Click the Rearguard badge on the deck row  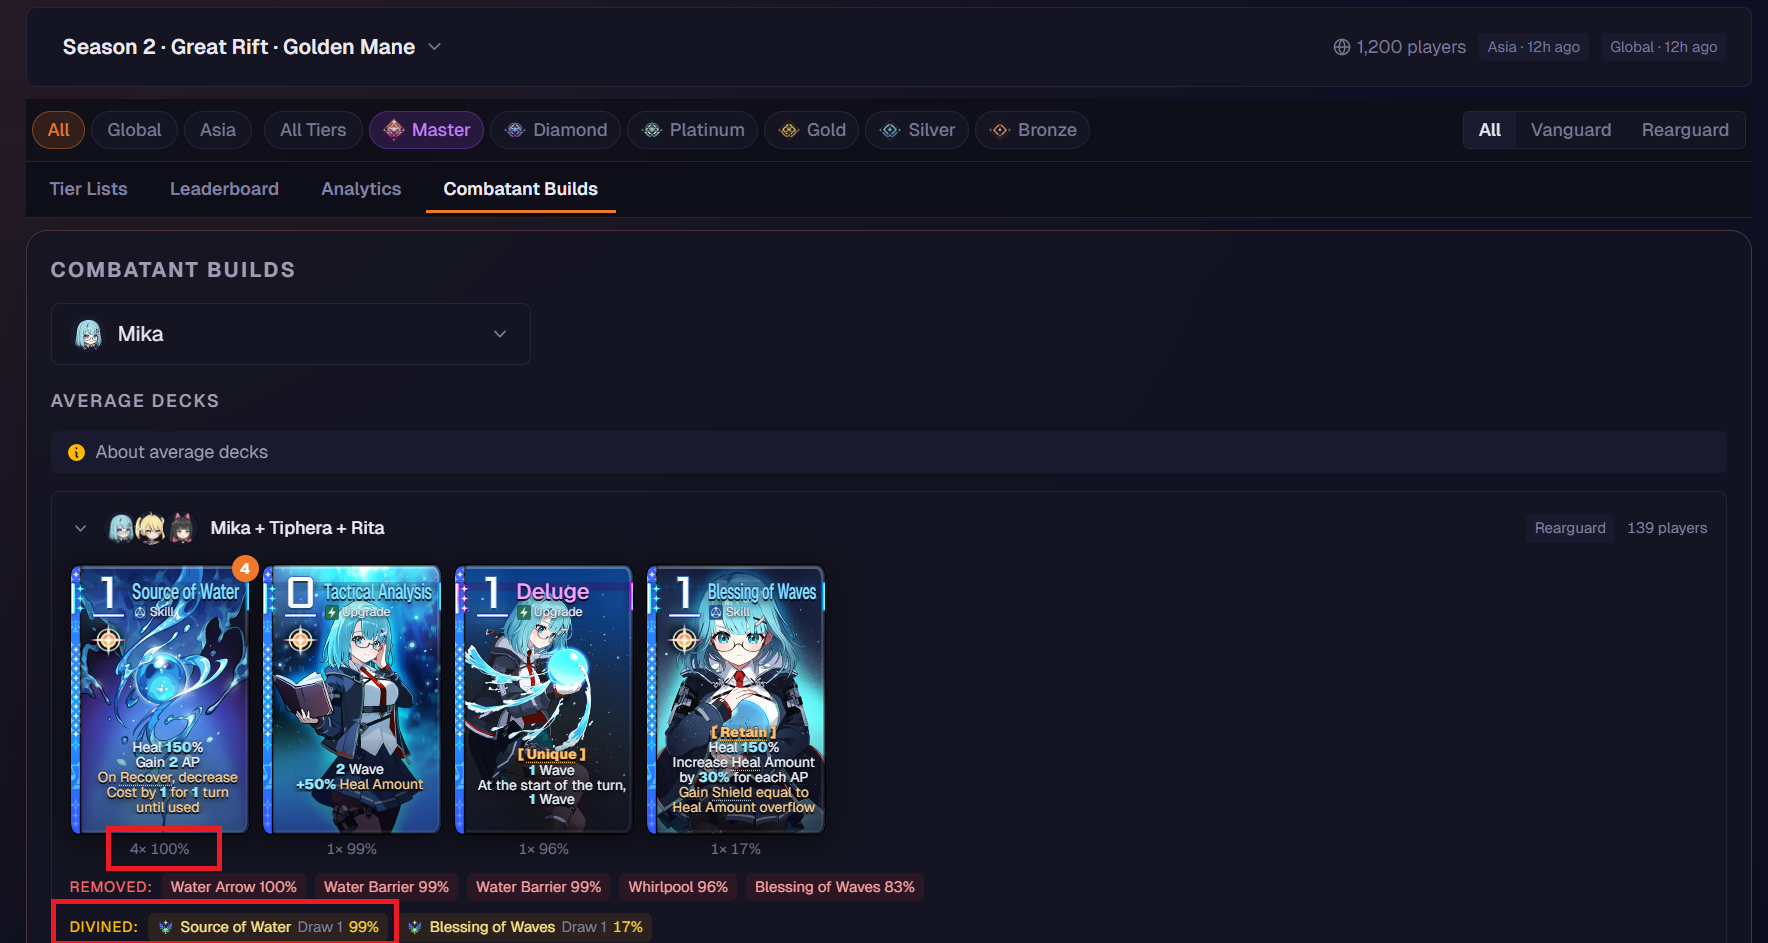click(x=1570, y=528)
